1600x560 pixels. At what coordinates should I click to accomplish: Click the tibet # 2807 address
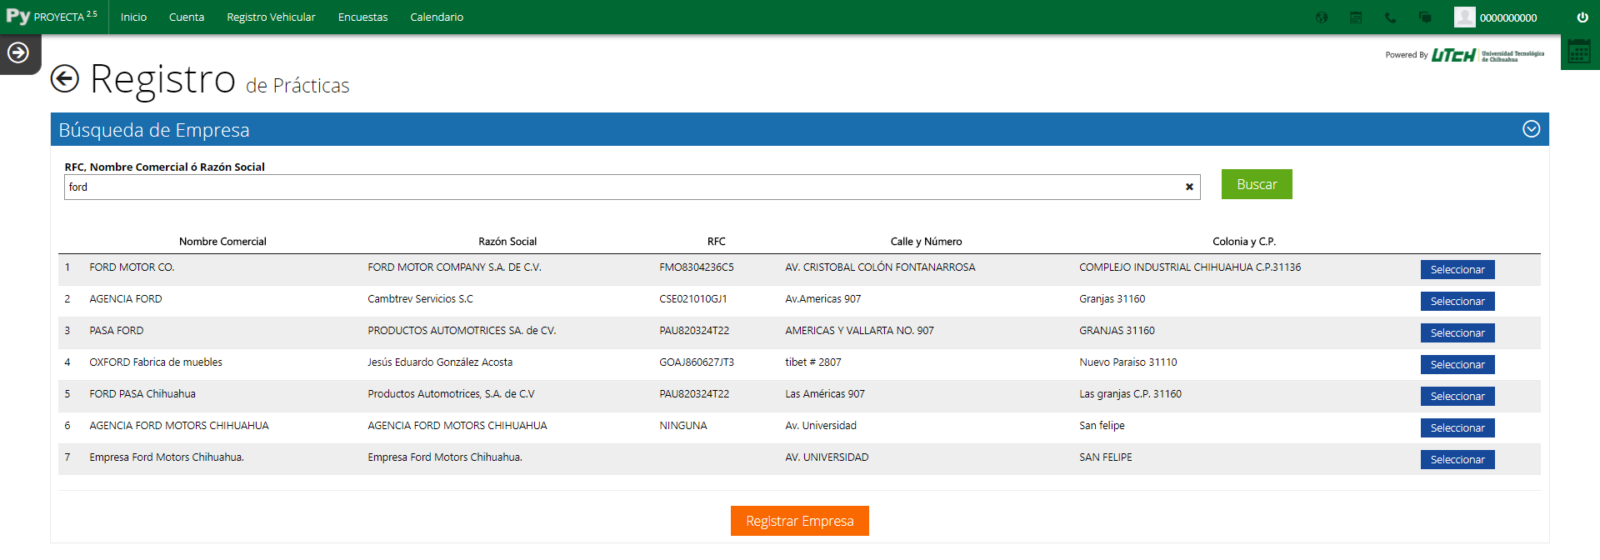[x=813, y=362]
